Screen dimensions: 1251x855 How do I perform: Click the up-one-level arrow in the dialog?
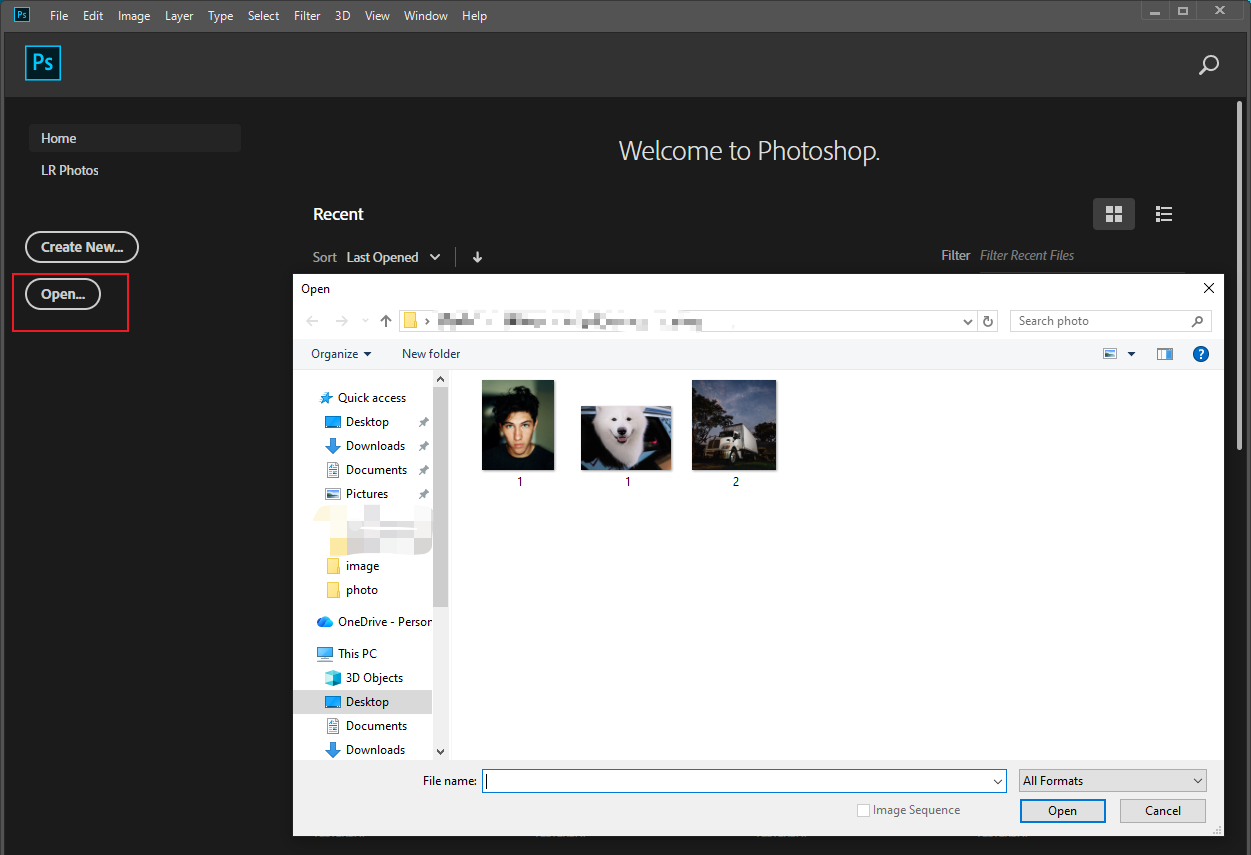click(386, 320)
